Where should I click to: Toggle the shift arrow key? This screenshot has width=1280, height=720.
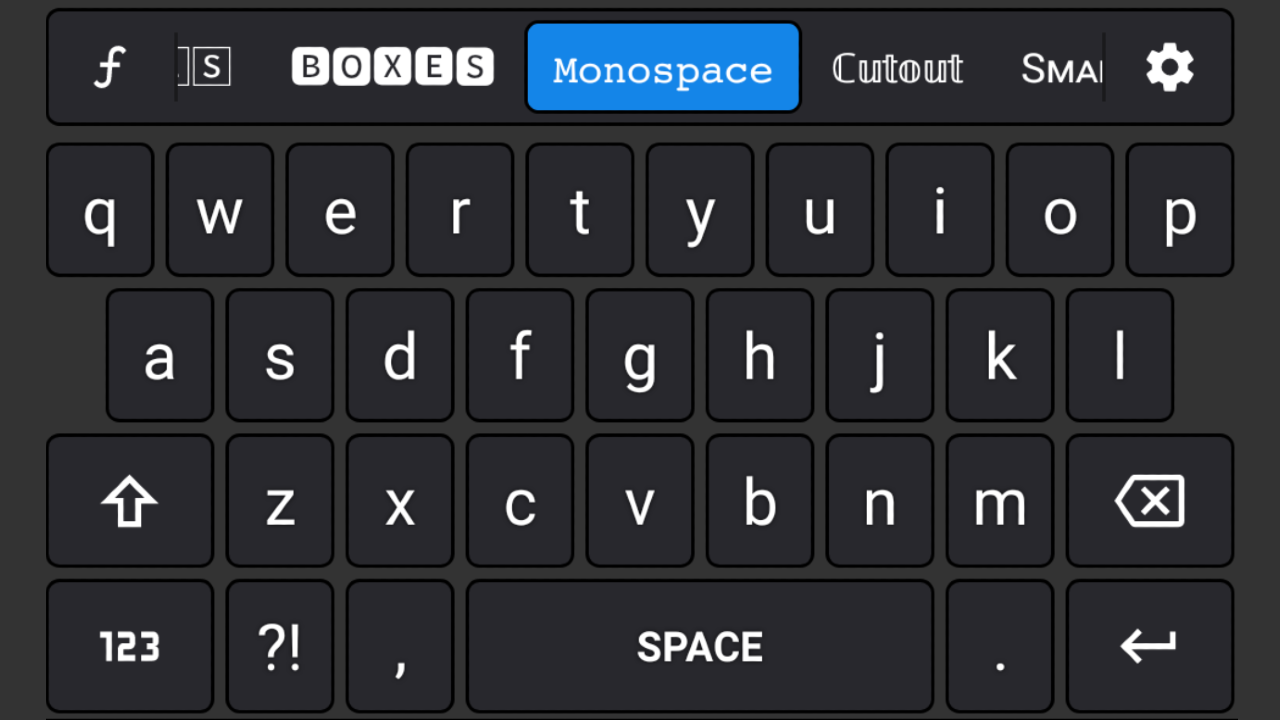coord(130,501)
